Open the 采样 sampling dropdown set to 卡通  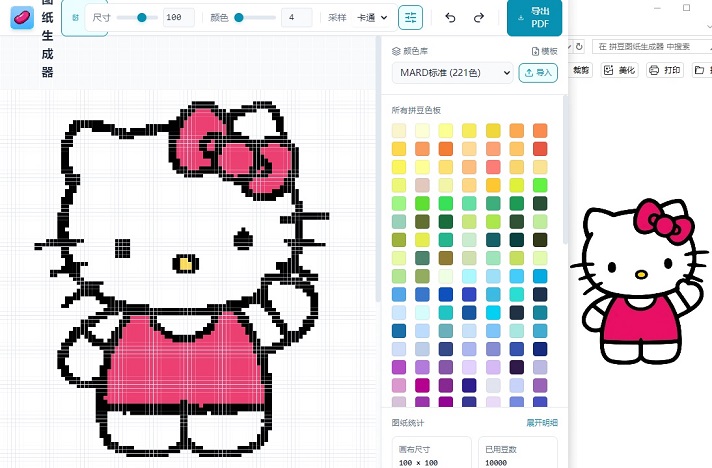coord(372,17)
